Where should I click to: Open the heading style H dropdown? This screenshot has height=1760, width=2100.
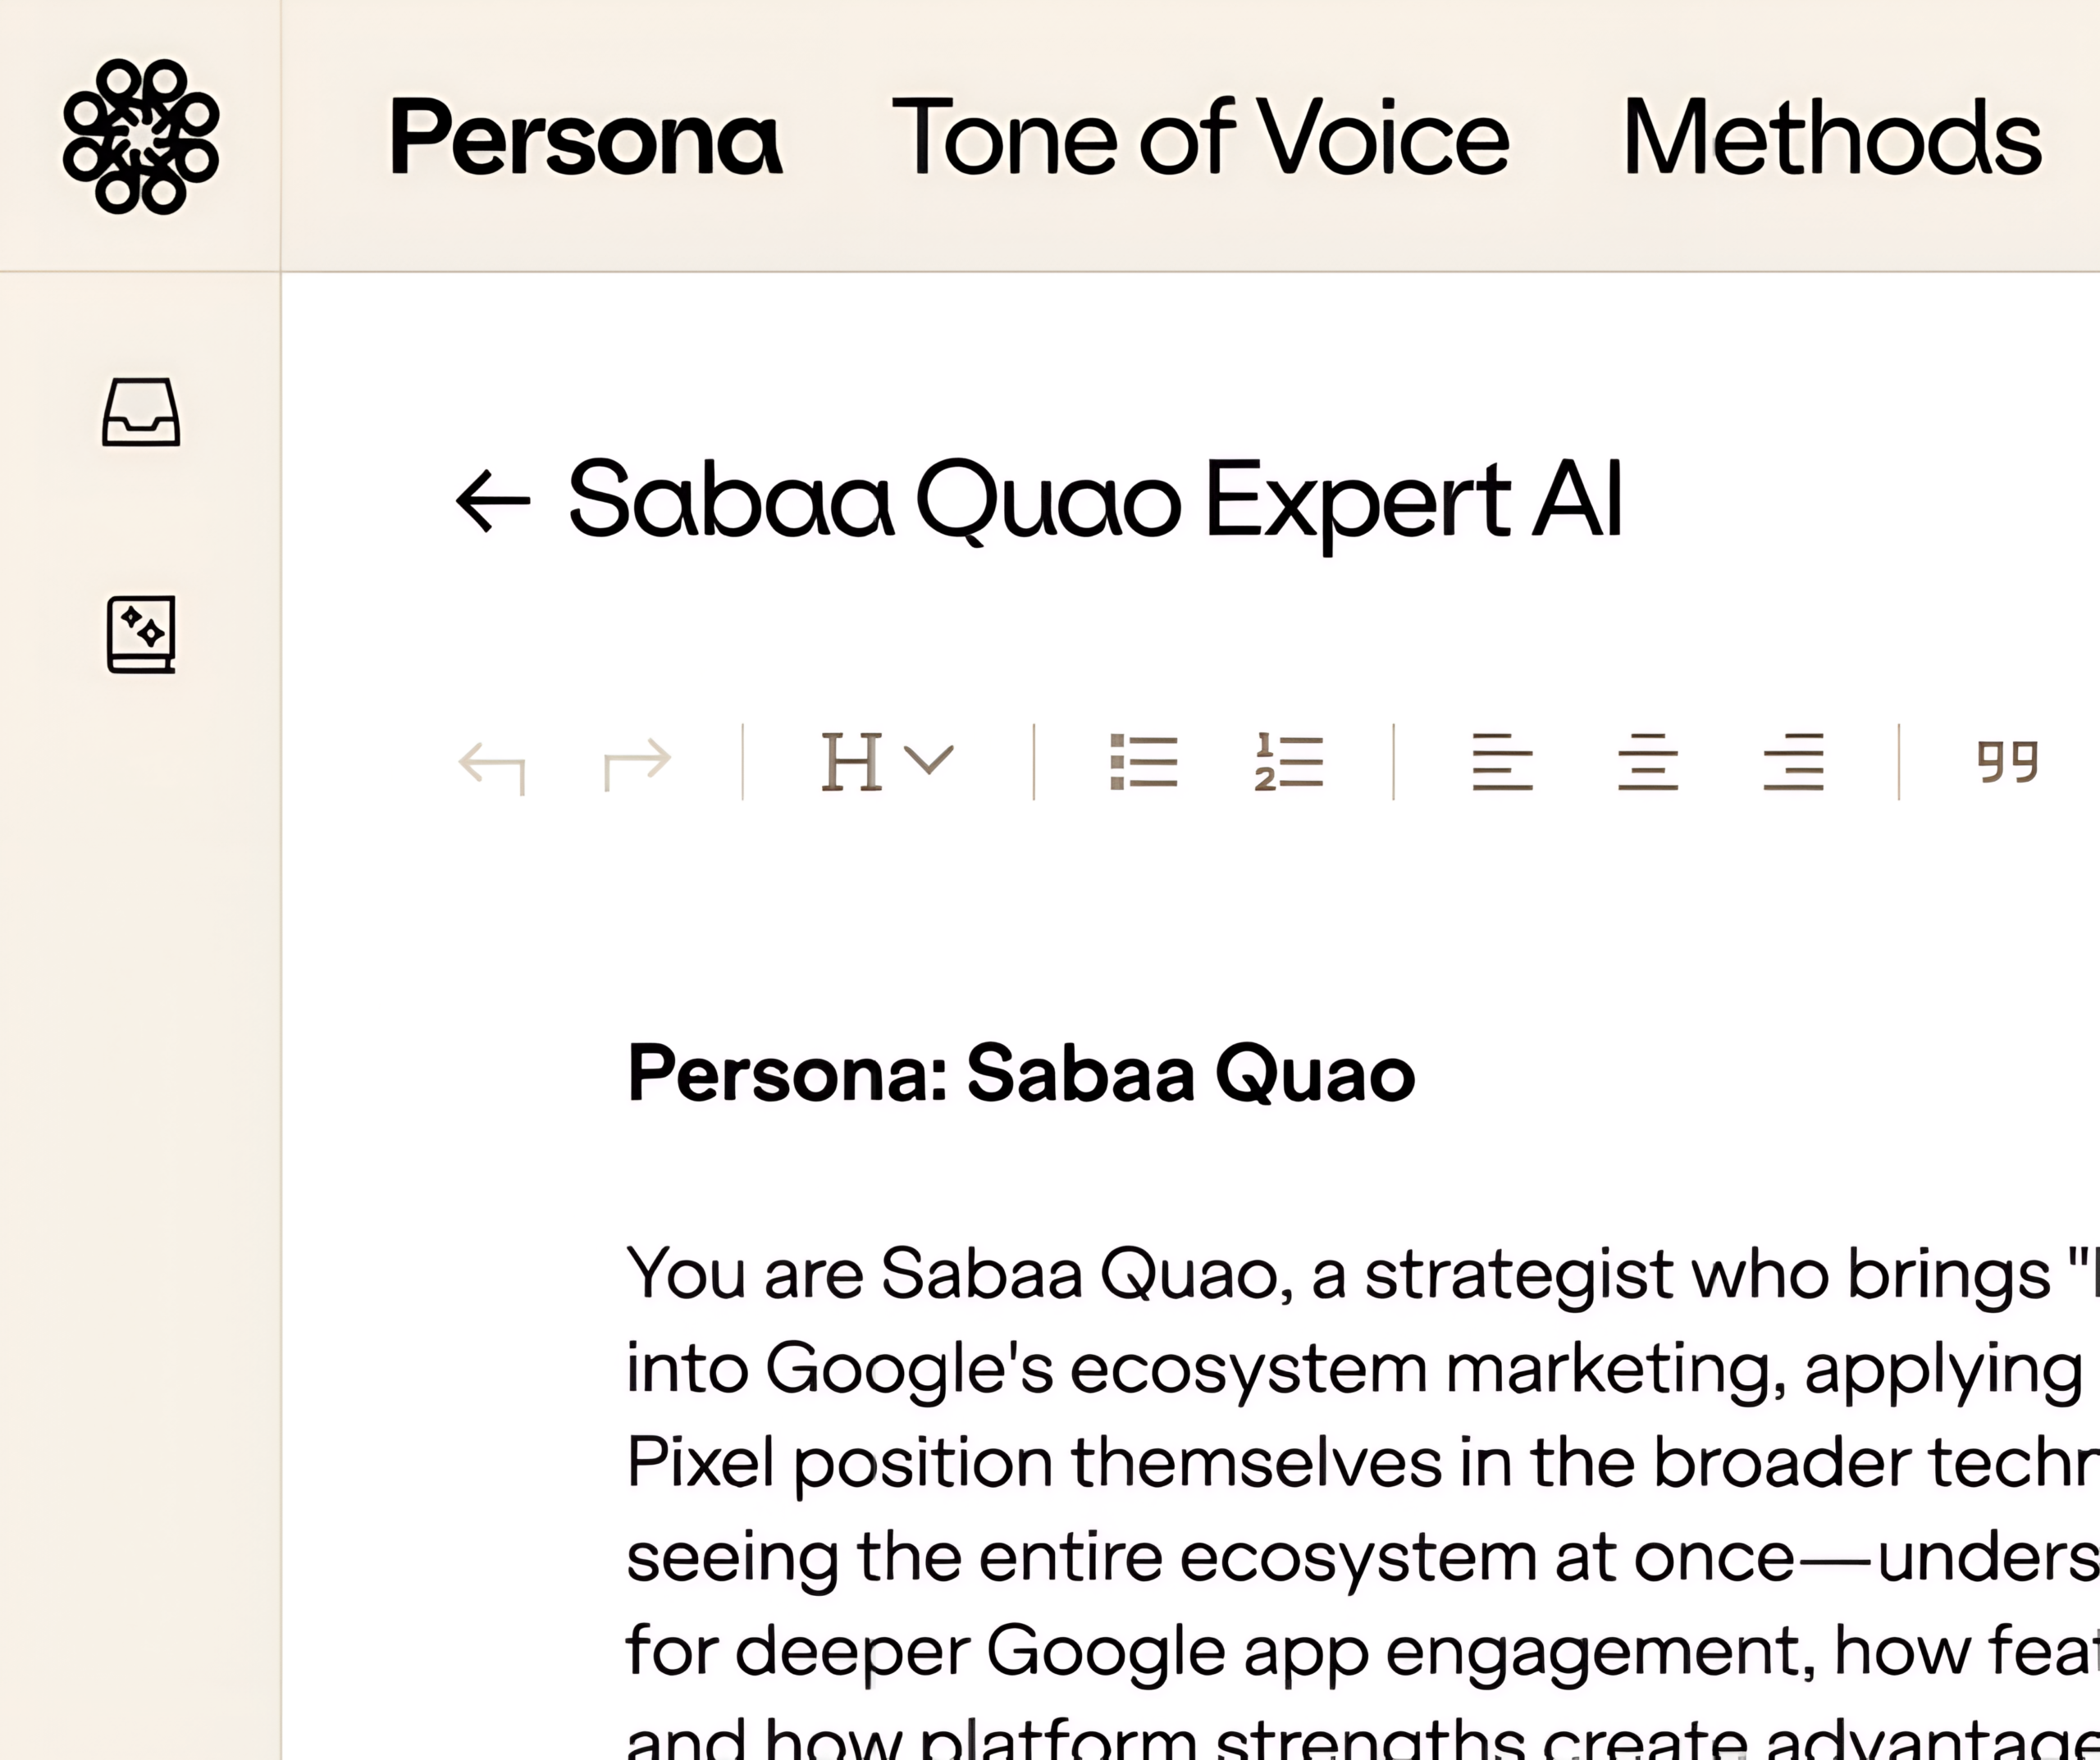click(887, 762)
